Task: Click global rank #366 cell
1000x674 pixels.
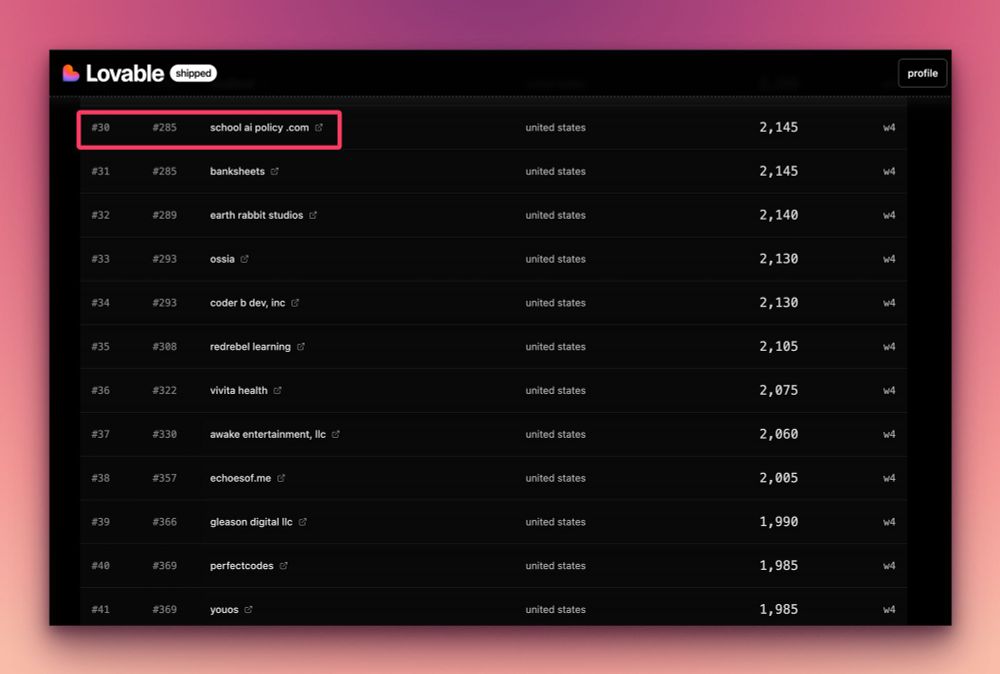Action: (165, 522)
